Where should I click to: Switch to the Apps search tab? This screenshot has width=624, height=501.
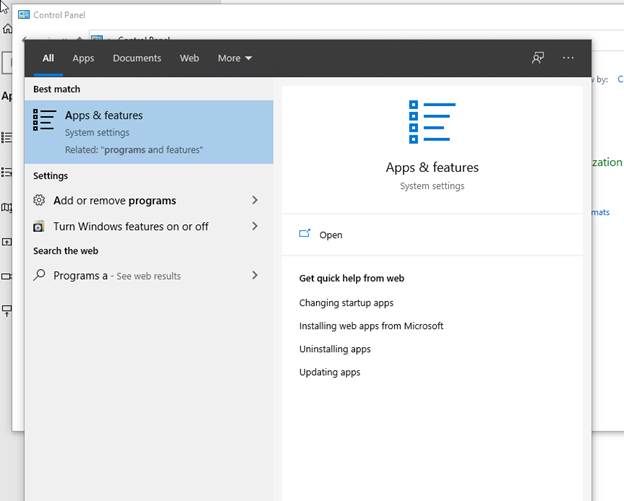[83, 58]
